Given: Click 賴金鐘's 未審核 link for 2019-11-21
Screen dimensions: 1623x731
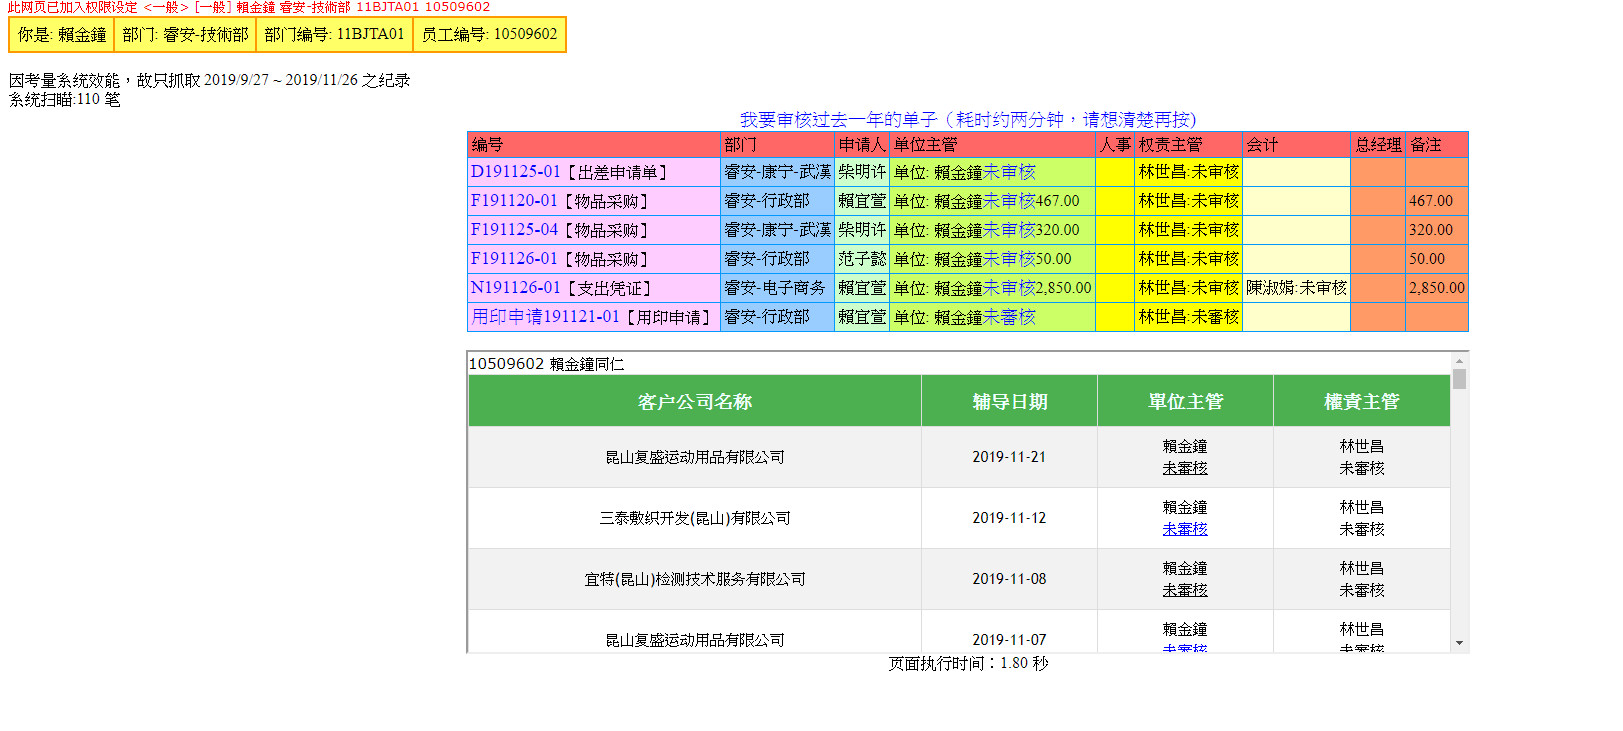Looking at the screenshot, I should (x=1185, y=468).
